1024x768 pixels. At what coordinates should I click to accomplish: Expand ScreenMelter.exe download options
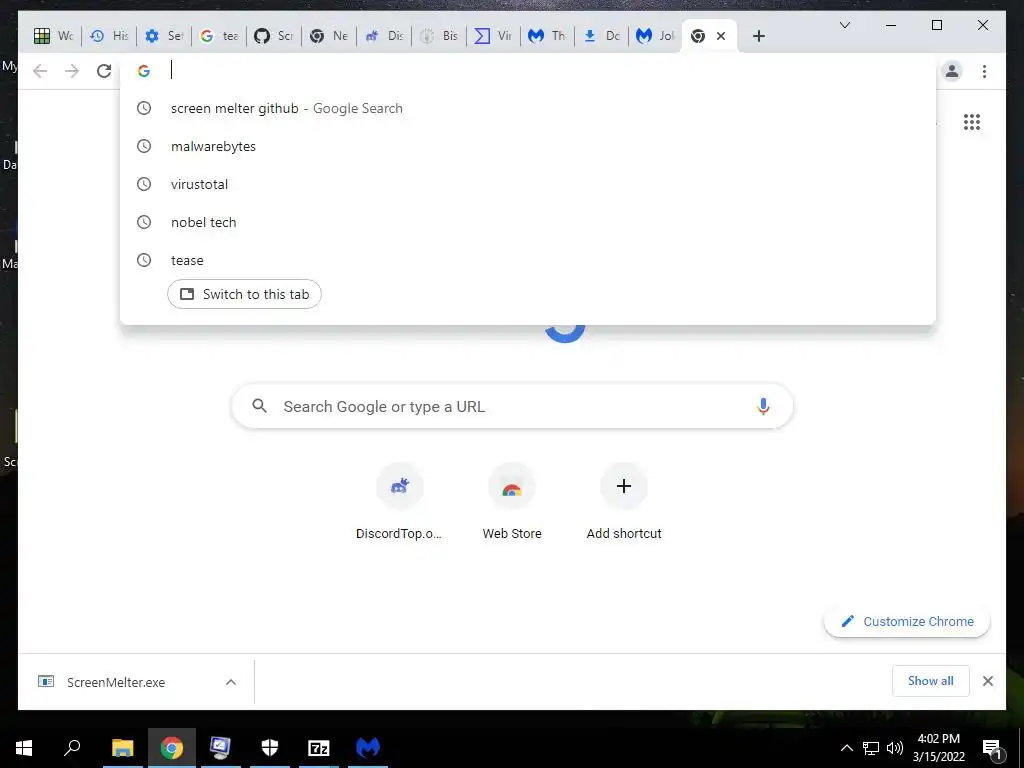231,682
